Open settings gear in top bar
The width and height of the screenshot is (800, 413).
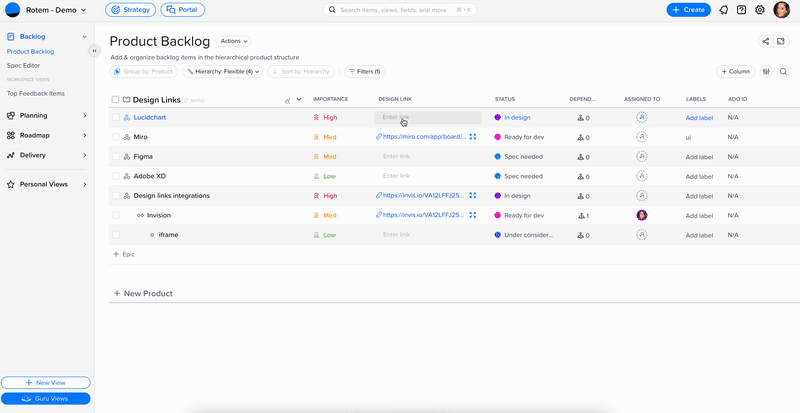point(760,10)
